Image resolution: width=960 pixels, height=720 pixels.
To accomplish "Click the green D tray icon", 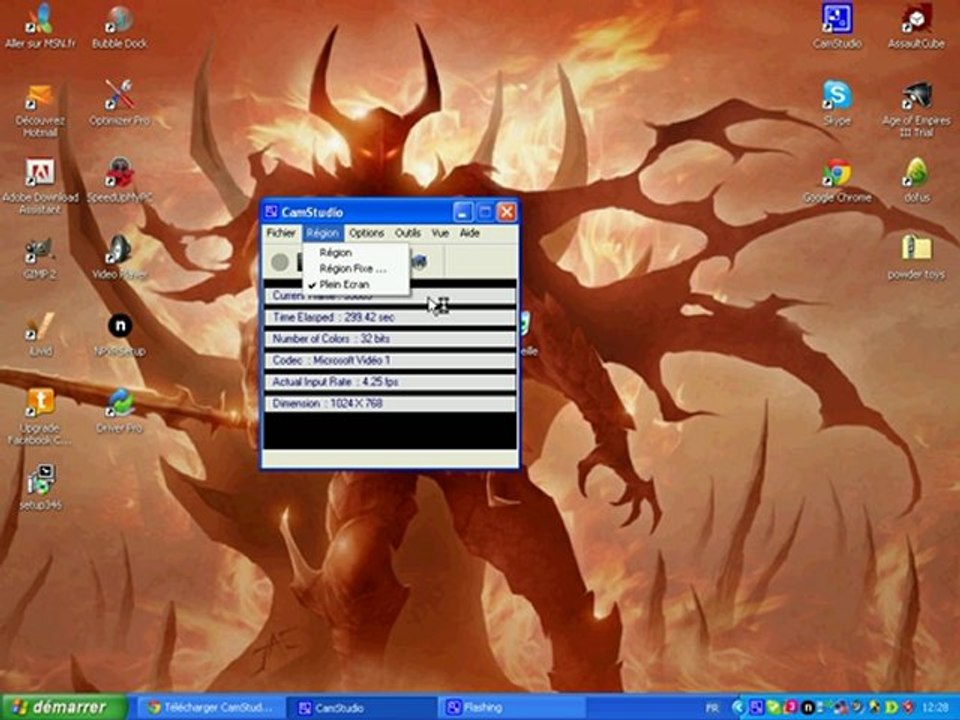I will coord(893,708).
